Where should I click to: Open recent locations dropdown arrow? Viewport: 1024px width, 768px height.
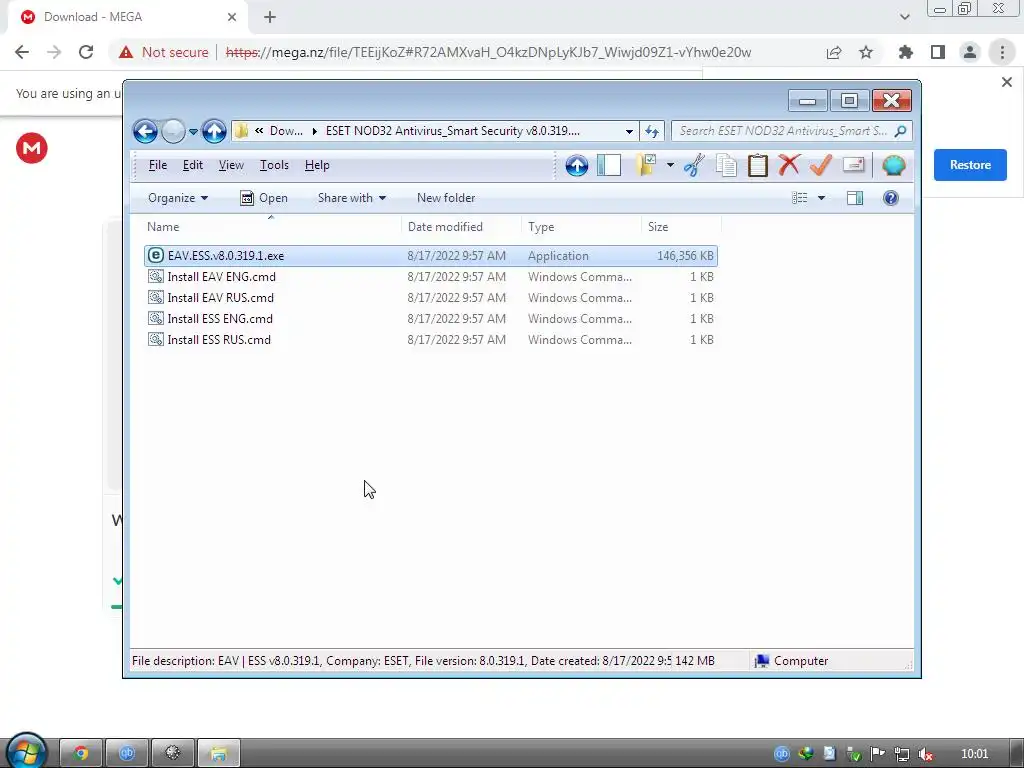click(193, 131)
